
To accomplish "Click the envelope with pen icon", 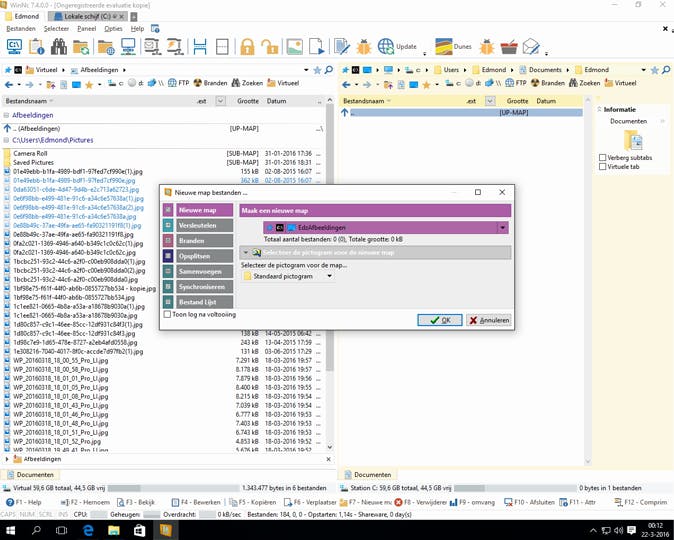I will pyautogui.click(x=531, y=46).
